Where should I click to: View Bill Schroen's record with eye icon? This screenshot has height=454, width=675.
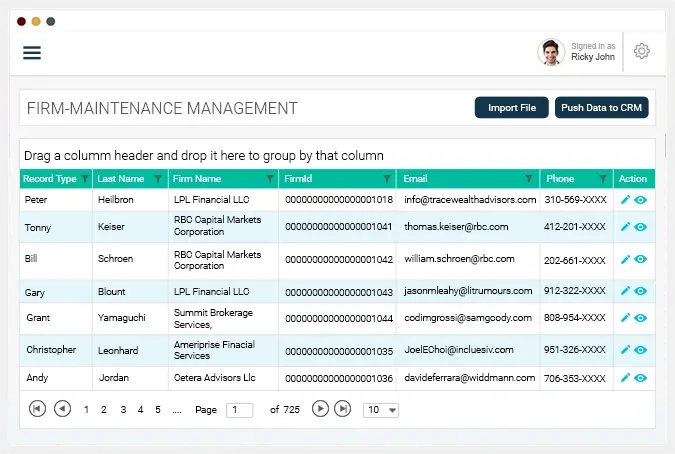641,259
